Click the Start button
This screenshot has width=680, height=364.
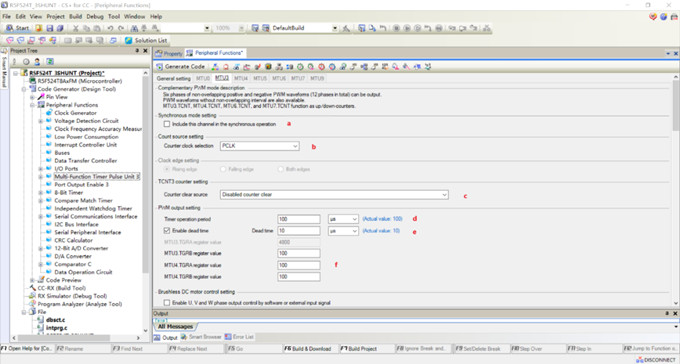coord(18,28)
